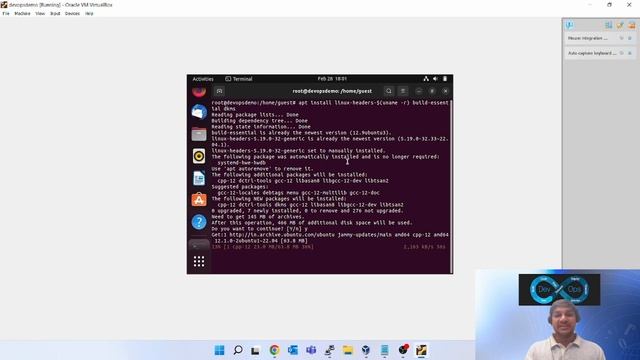The width and height of the screenshot is (640, 360).
Task: Click the Auto capture keyboard notification
Action: (600, 53)
